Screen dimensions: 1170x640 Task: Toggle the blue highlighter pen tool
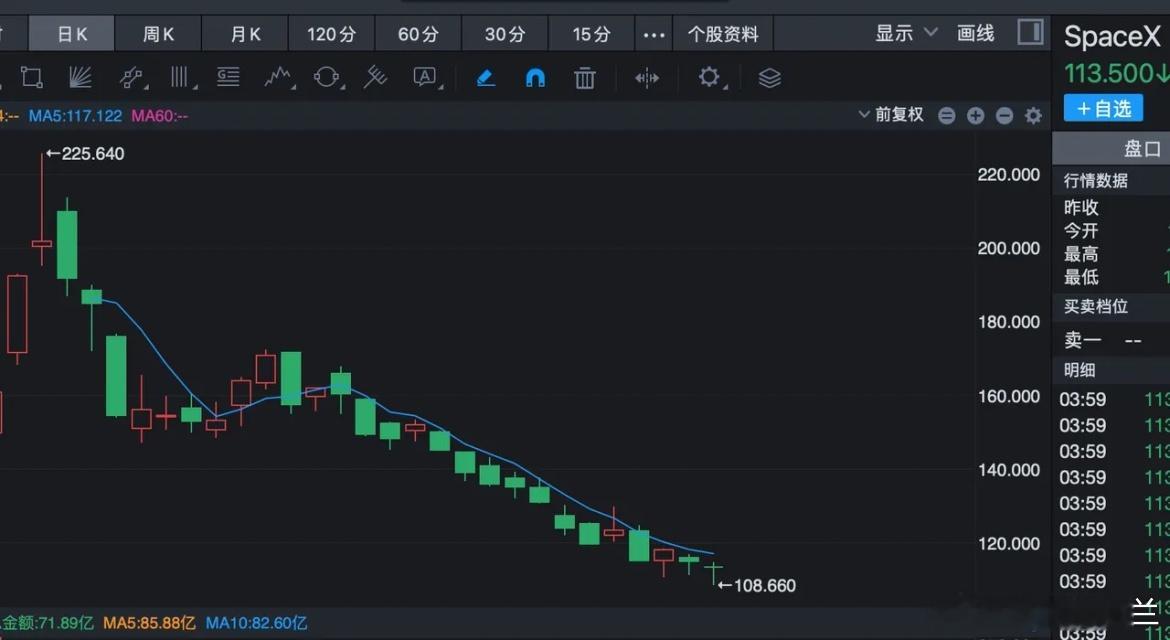coord(486,78)
